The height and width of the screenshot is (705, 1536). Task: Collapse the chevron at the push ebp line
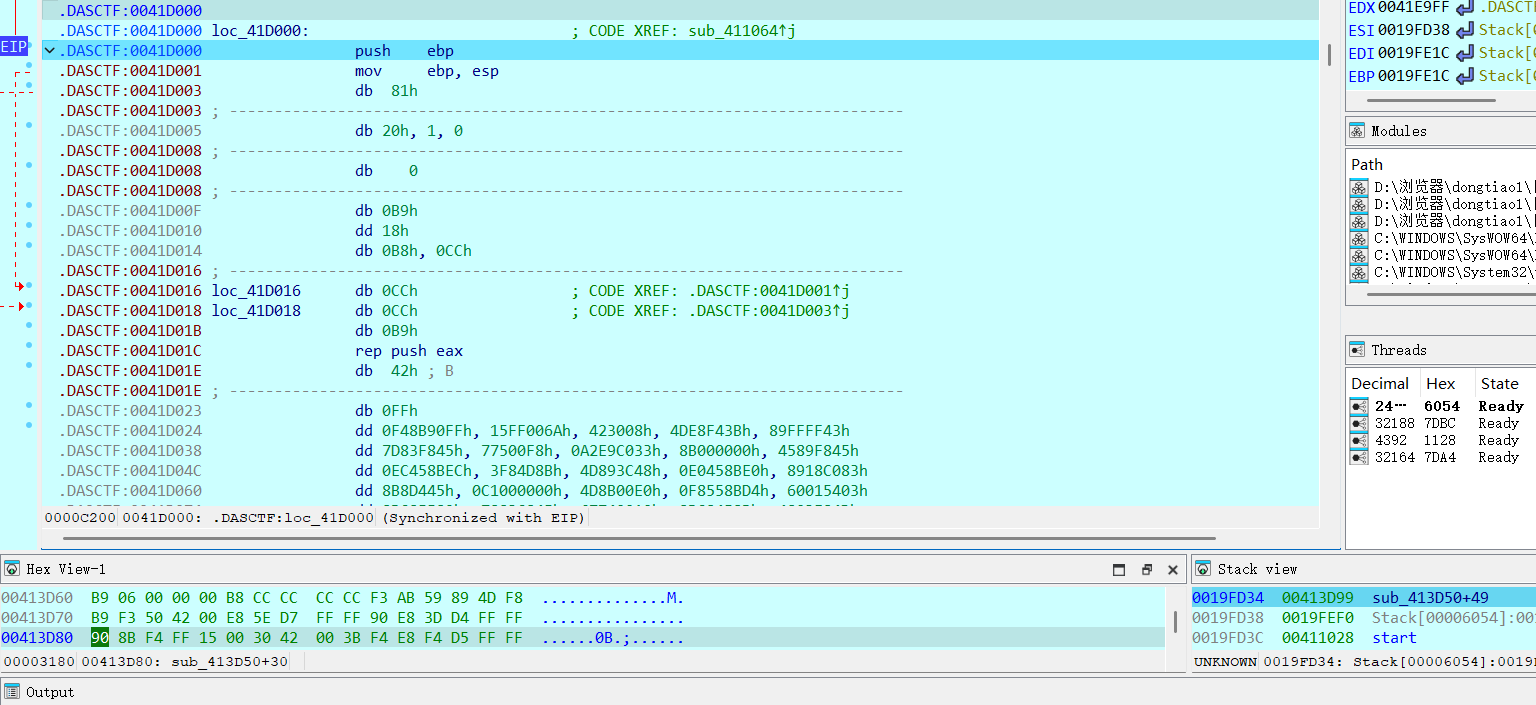pos(50,50)
